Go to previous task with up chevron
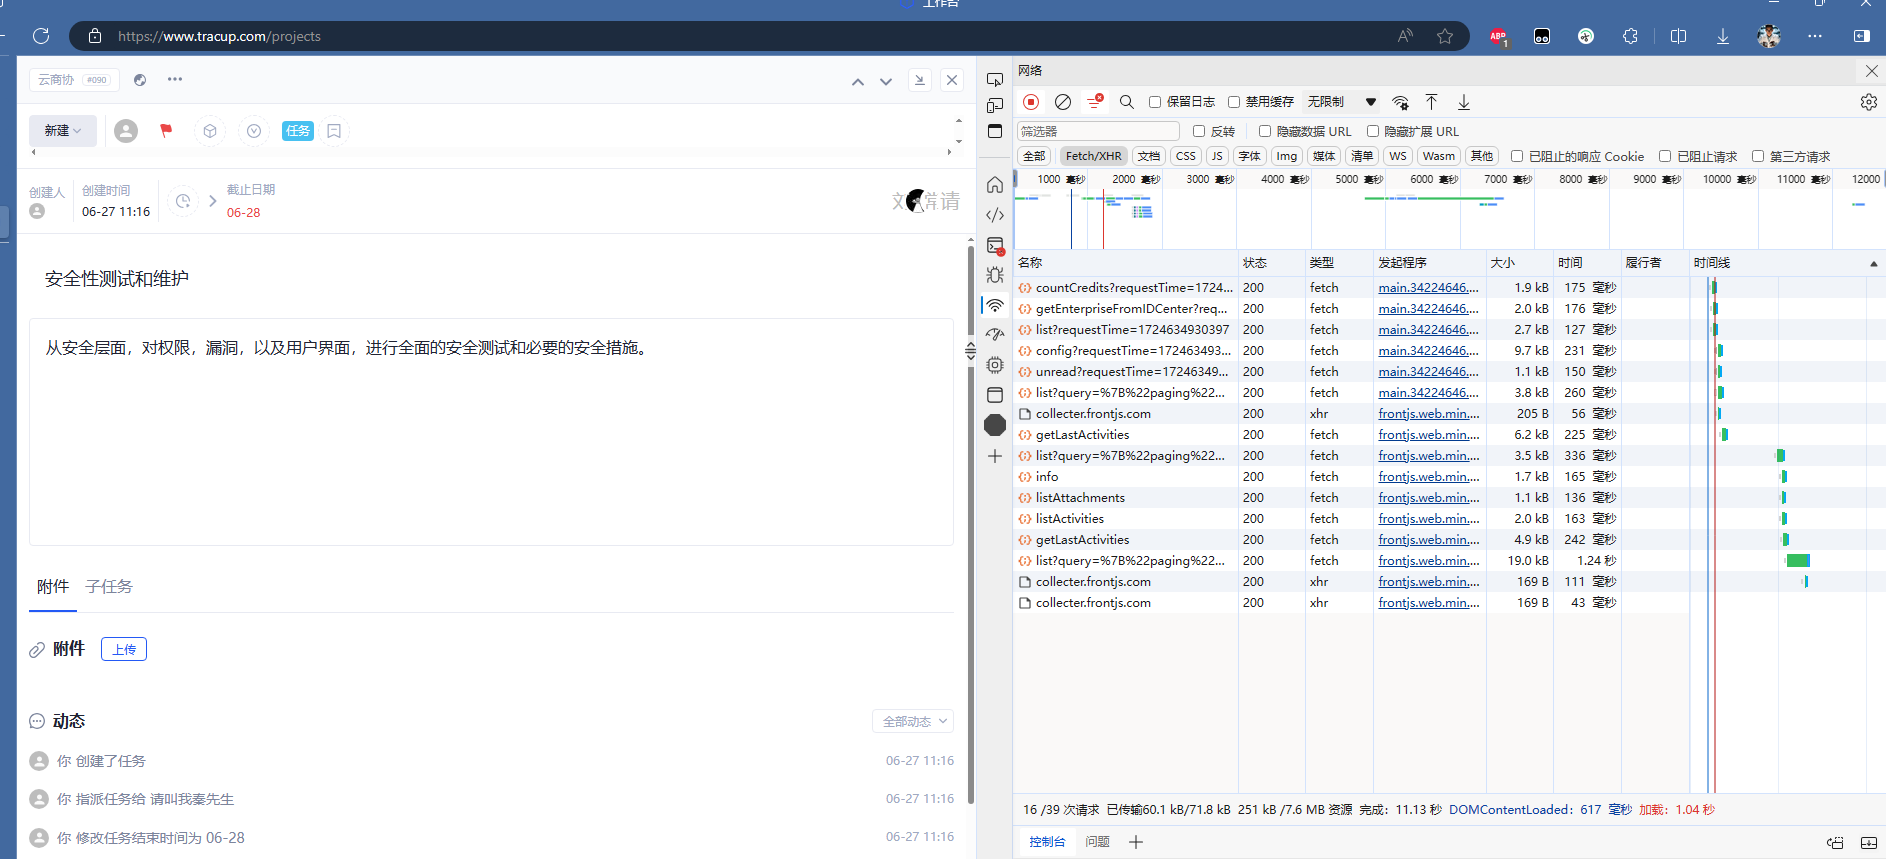Image resolution: width=1886 pixels, height=859 pixels. (857, 81)
